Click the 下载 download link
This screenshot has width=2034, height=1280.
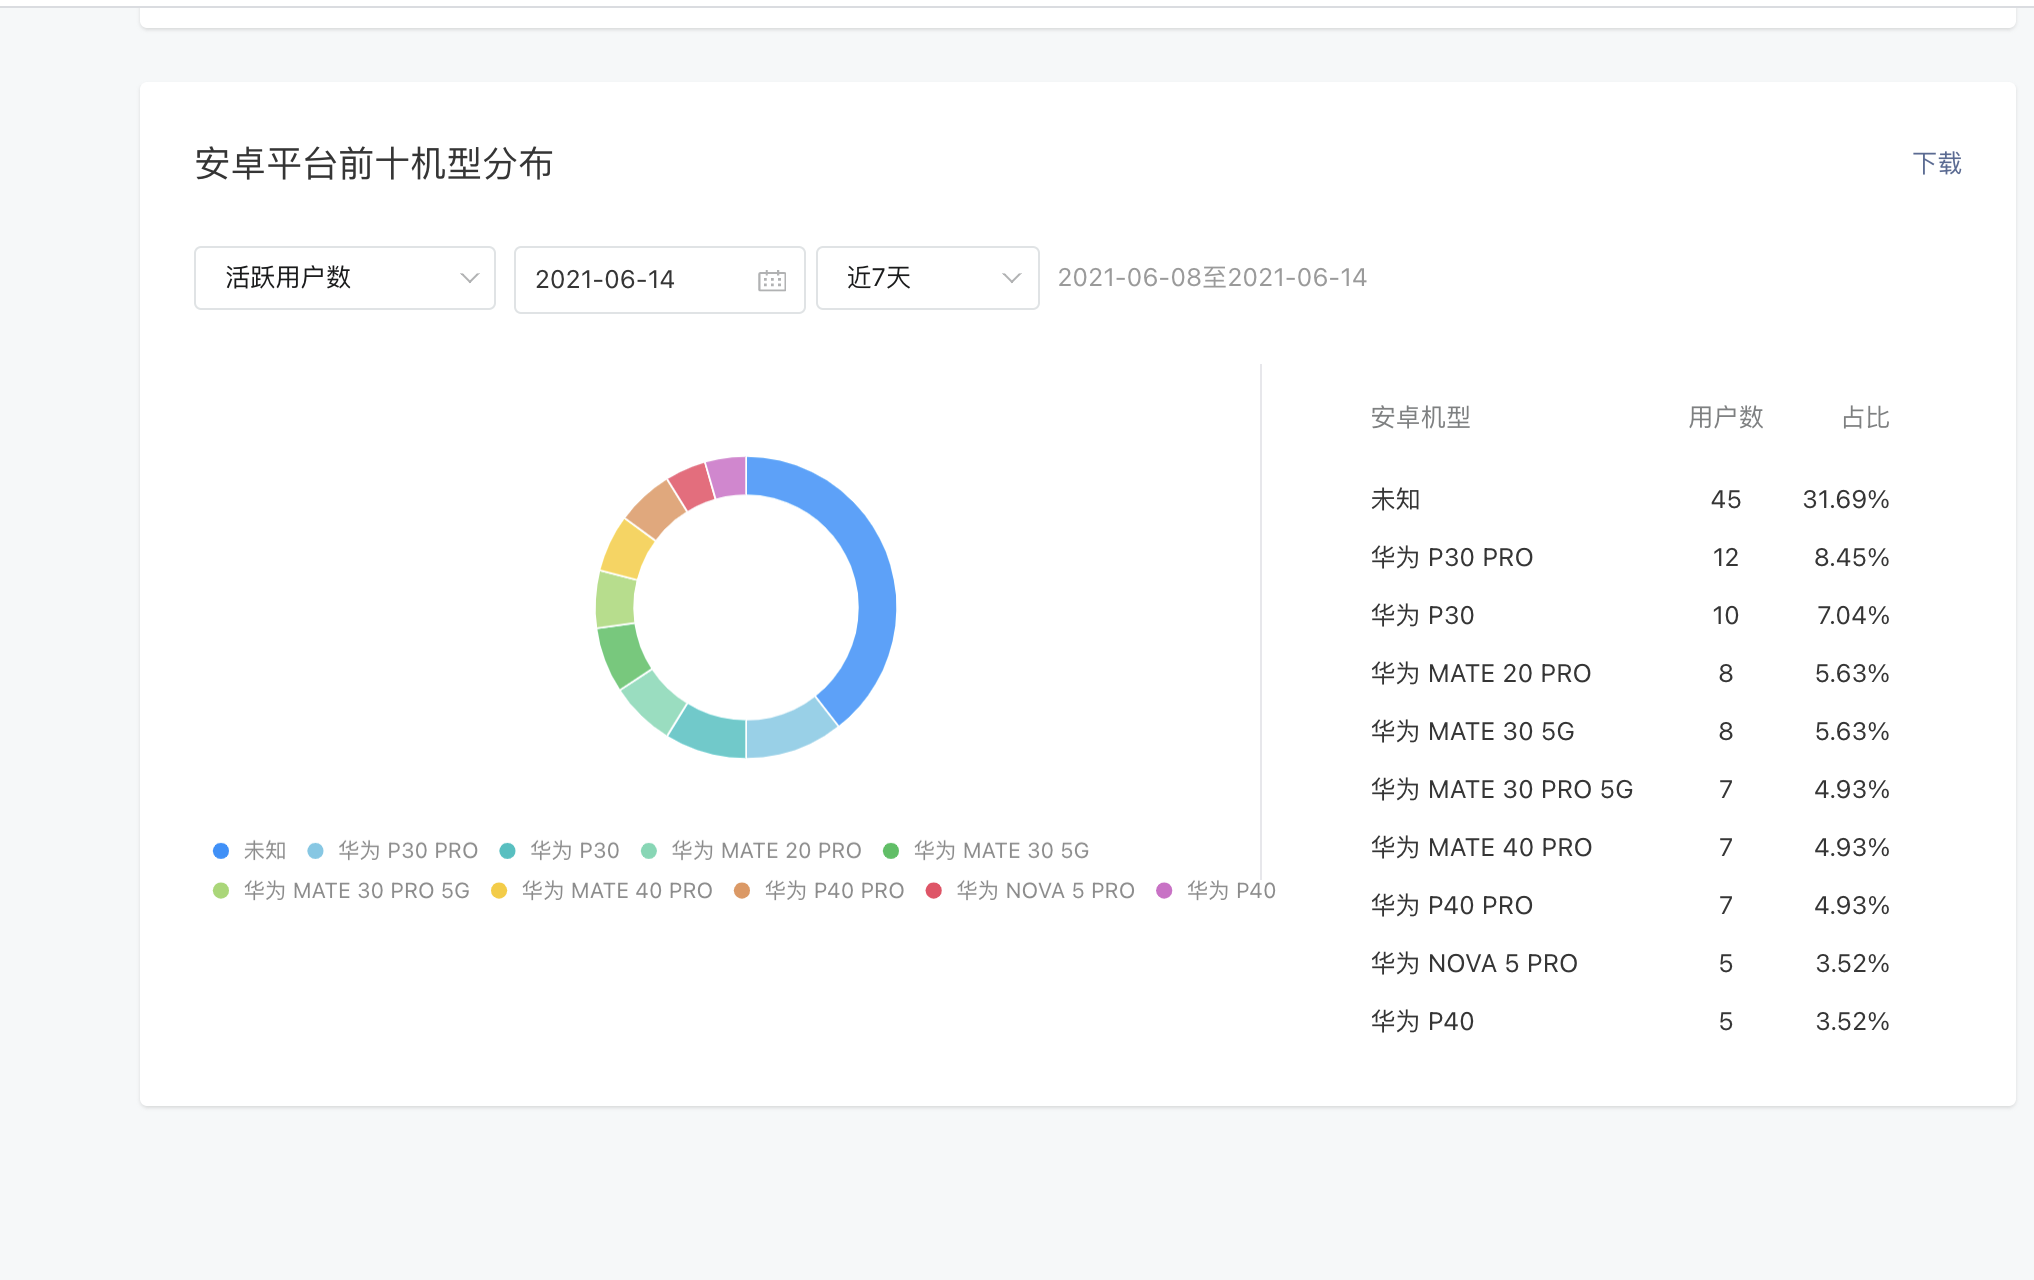point(1936,163)
